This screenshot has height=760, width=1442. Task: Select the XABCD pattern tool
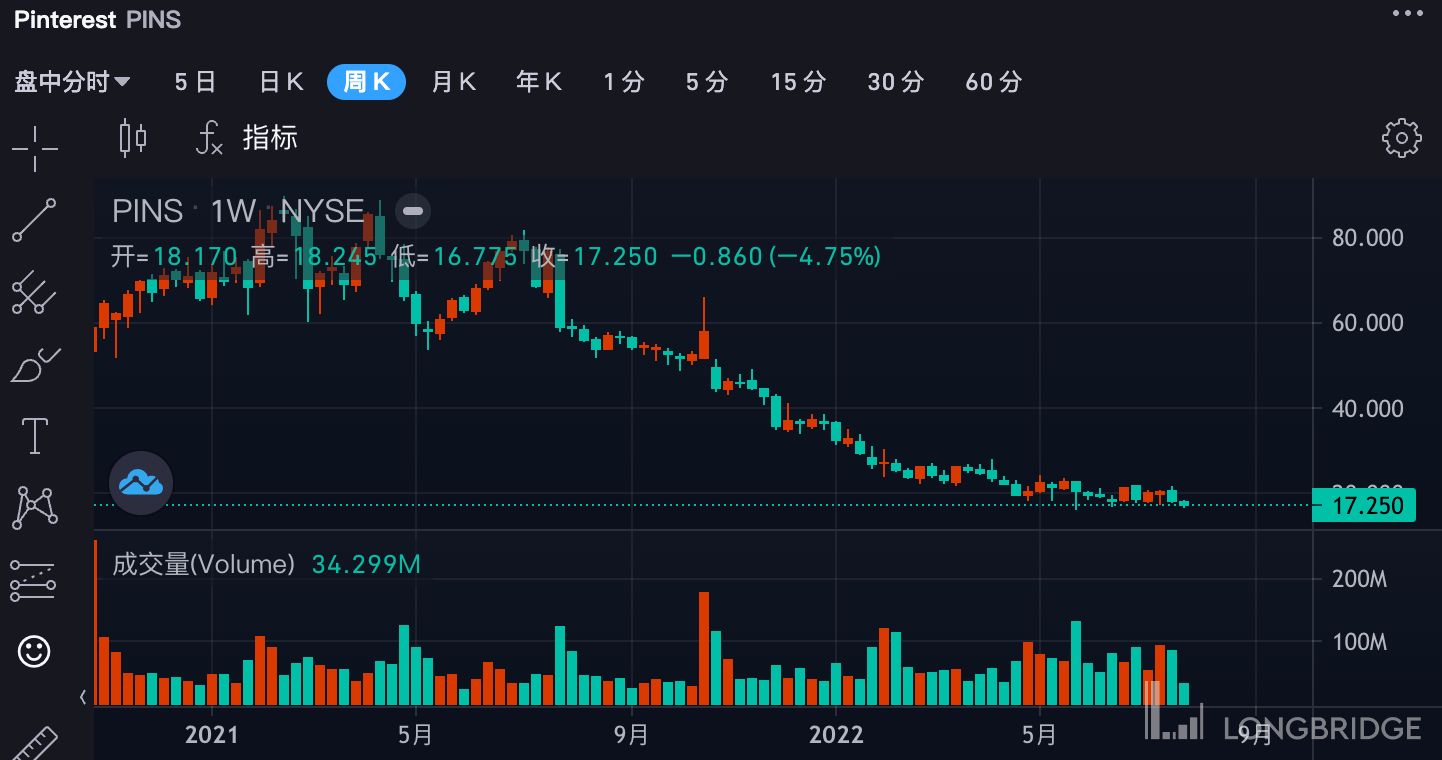(x=35, y=507)
